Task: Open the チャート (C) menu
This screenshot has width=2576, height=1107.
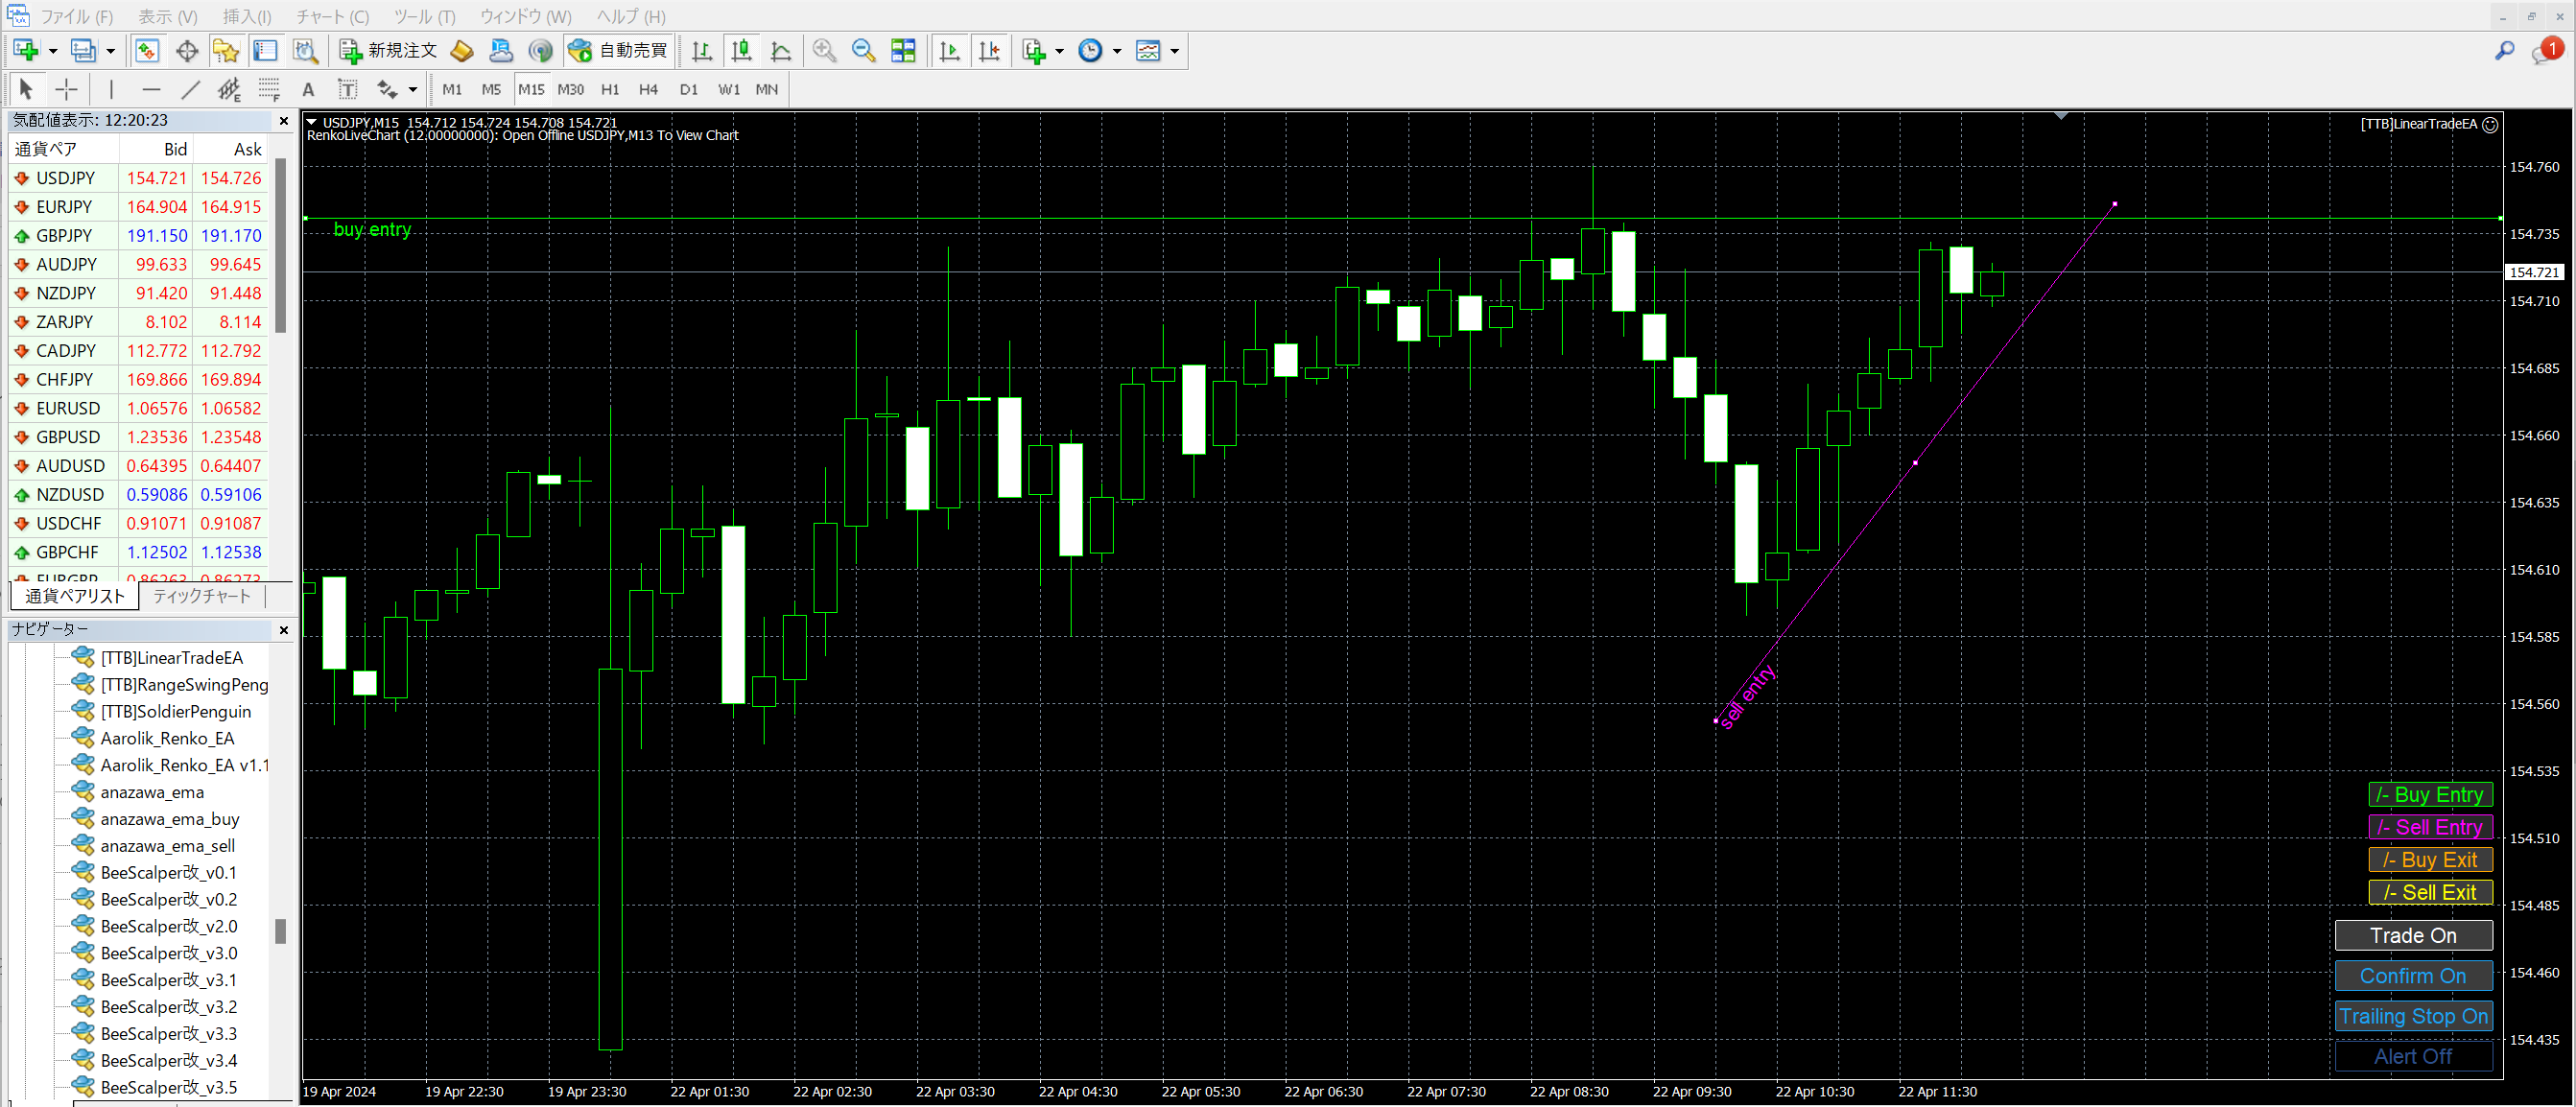Action: point(332,16)
